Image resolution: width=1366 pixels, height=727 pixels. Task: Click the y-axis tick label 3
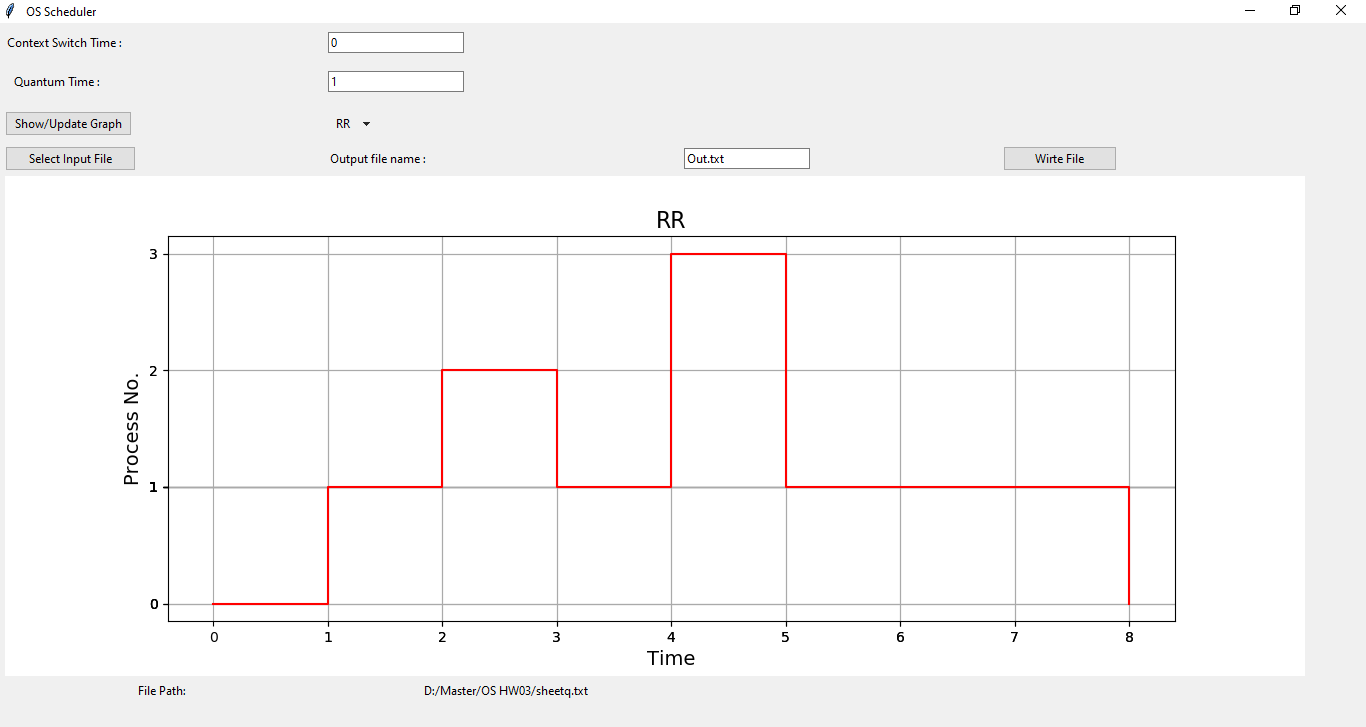point(154,254)
